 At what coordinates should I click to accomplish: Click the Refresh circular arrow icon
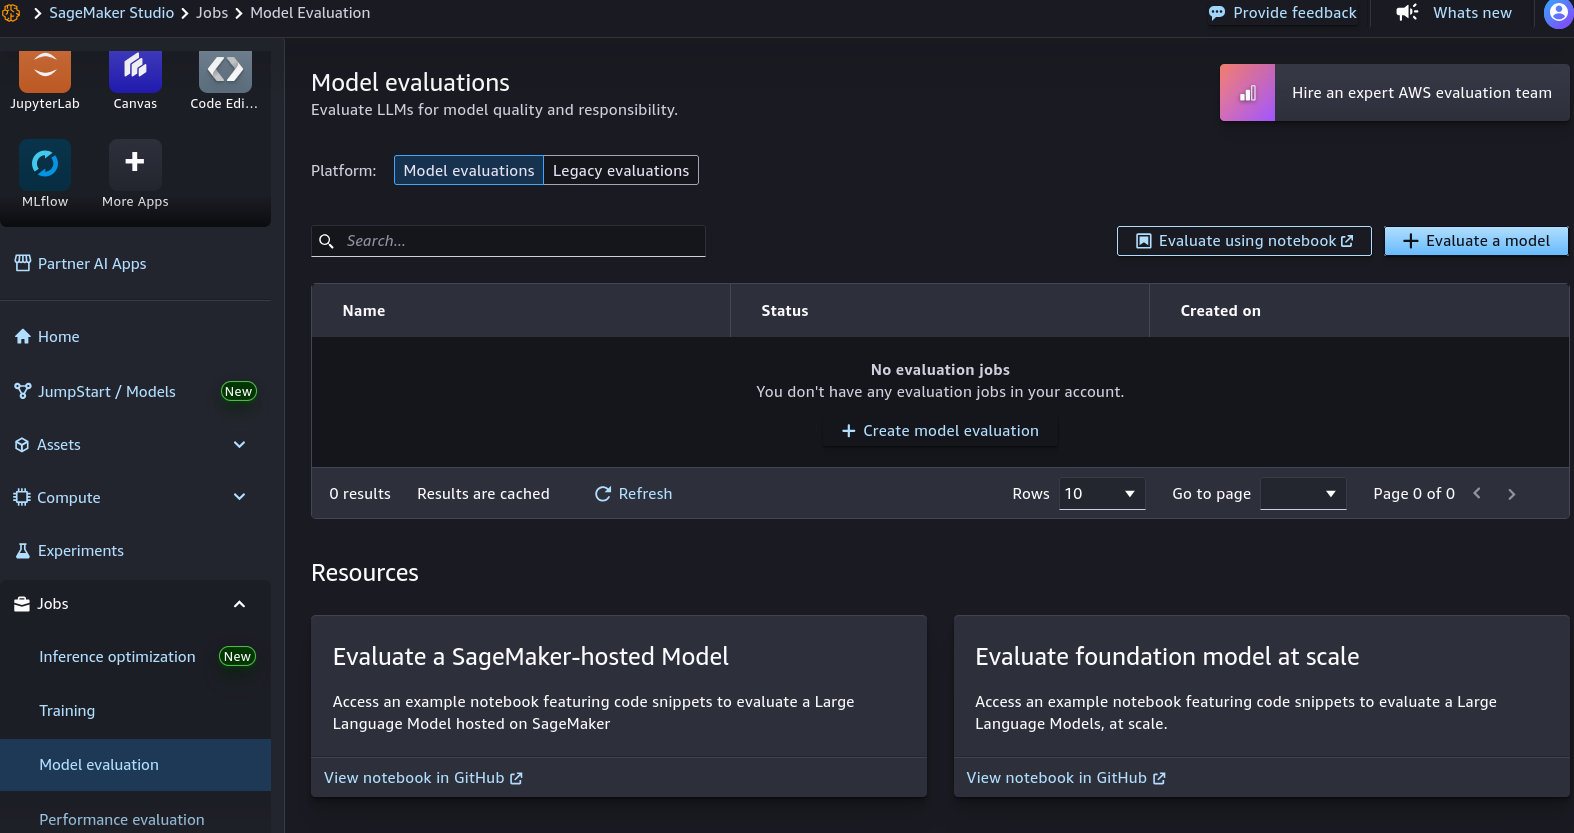click(x=603, y=494)
